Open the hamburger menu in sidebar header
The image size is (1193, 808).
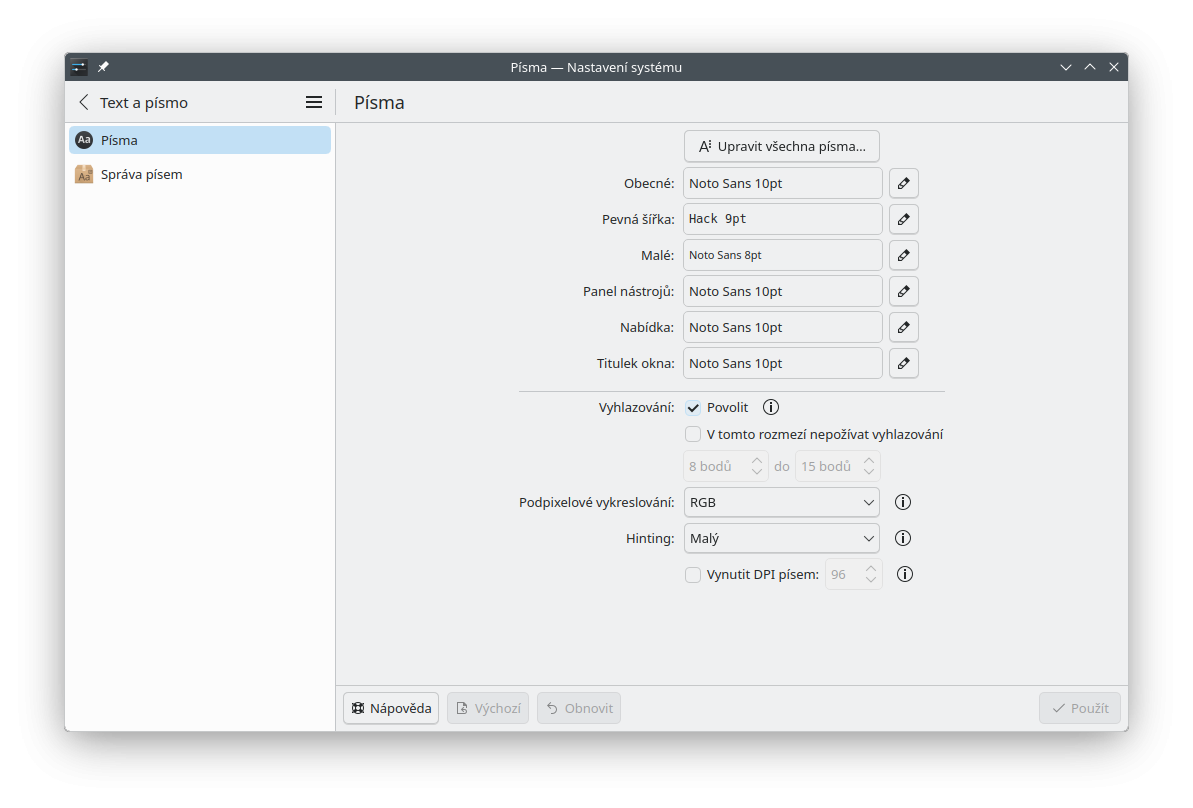pos(313,102)
